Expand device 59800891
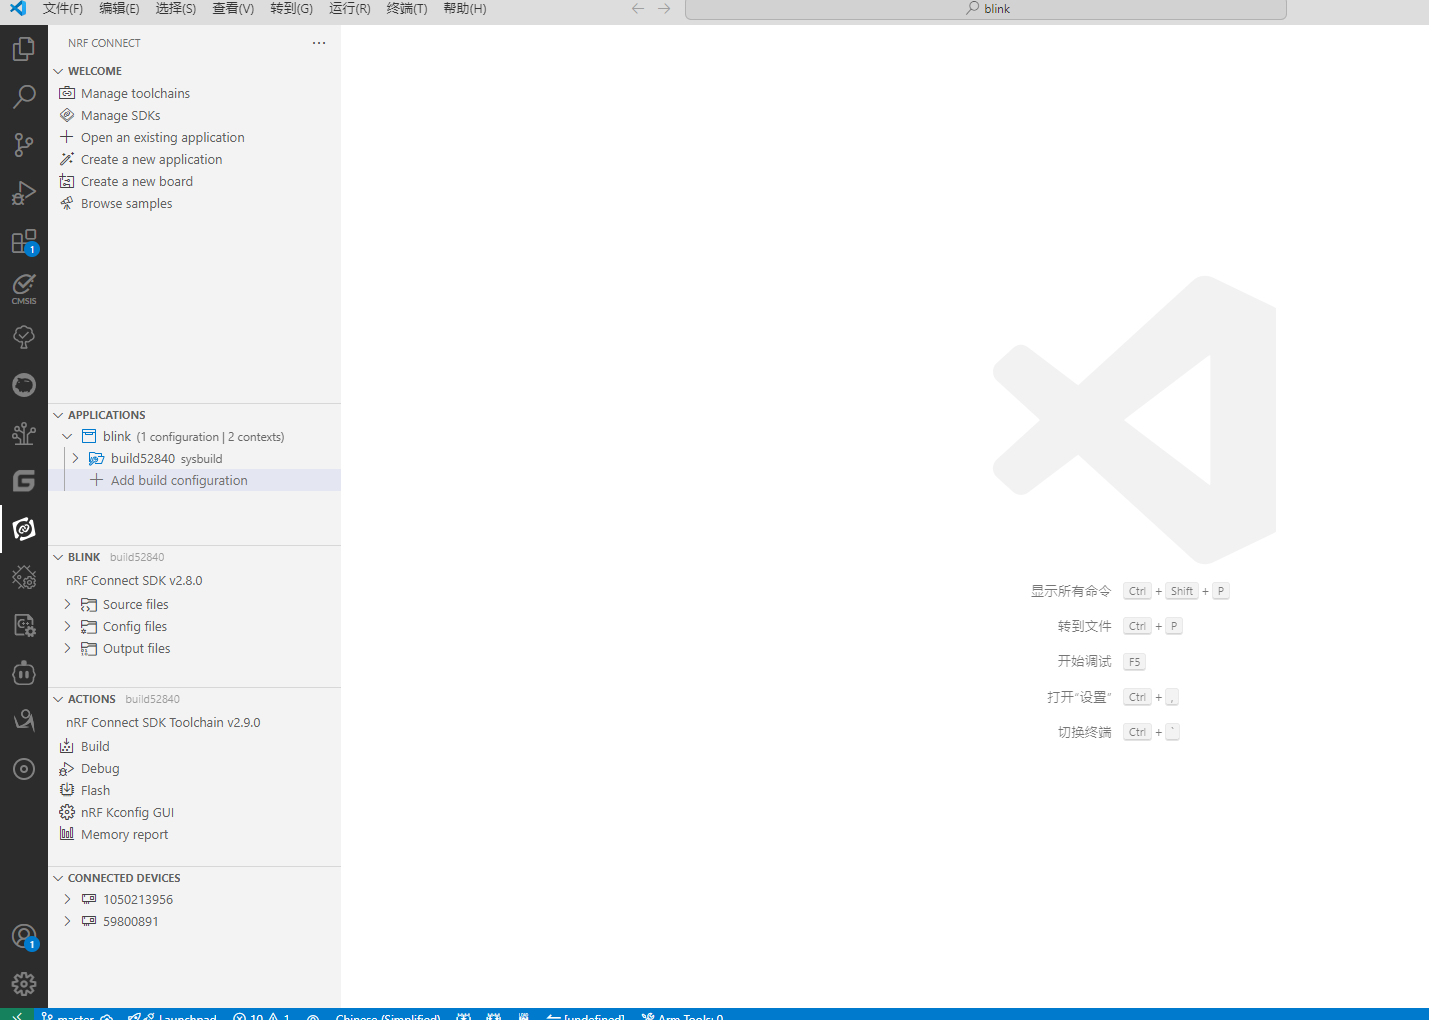 pos(67,922)
